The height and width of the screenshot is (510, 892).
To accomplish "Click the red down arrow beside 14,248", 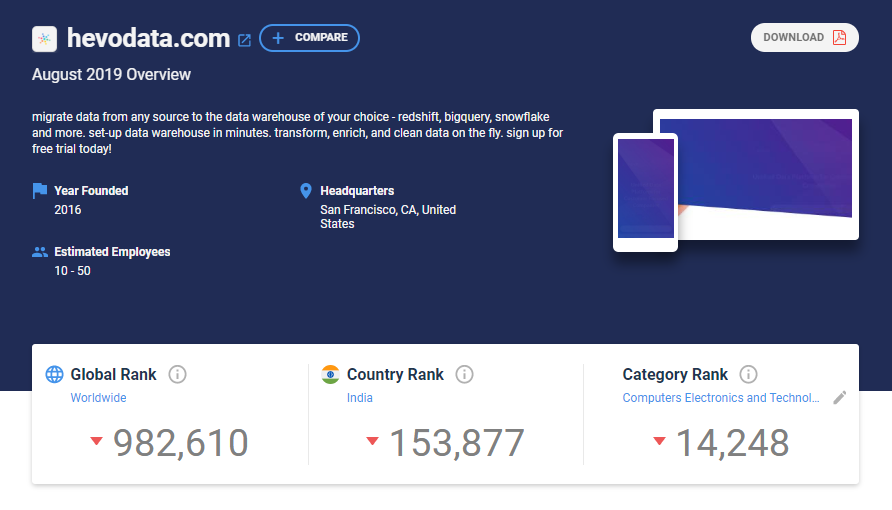I will (x=659, y=441).
